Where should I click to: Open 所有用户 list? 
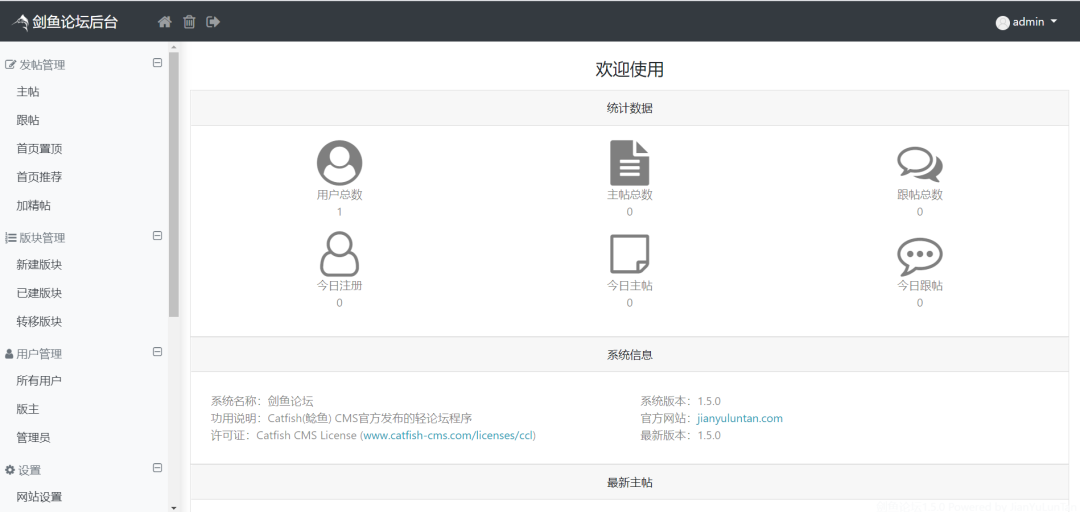click(x=39, y=380)
